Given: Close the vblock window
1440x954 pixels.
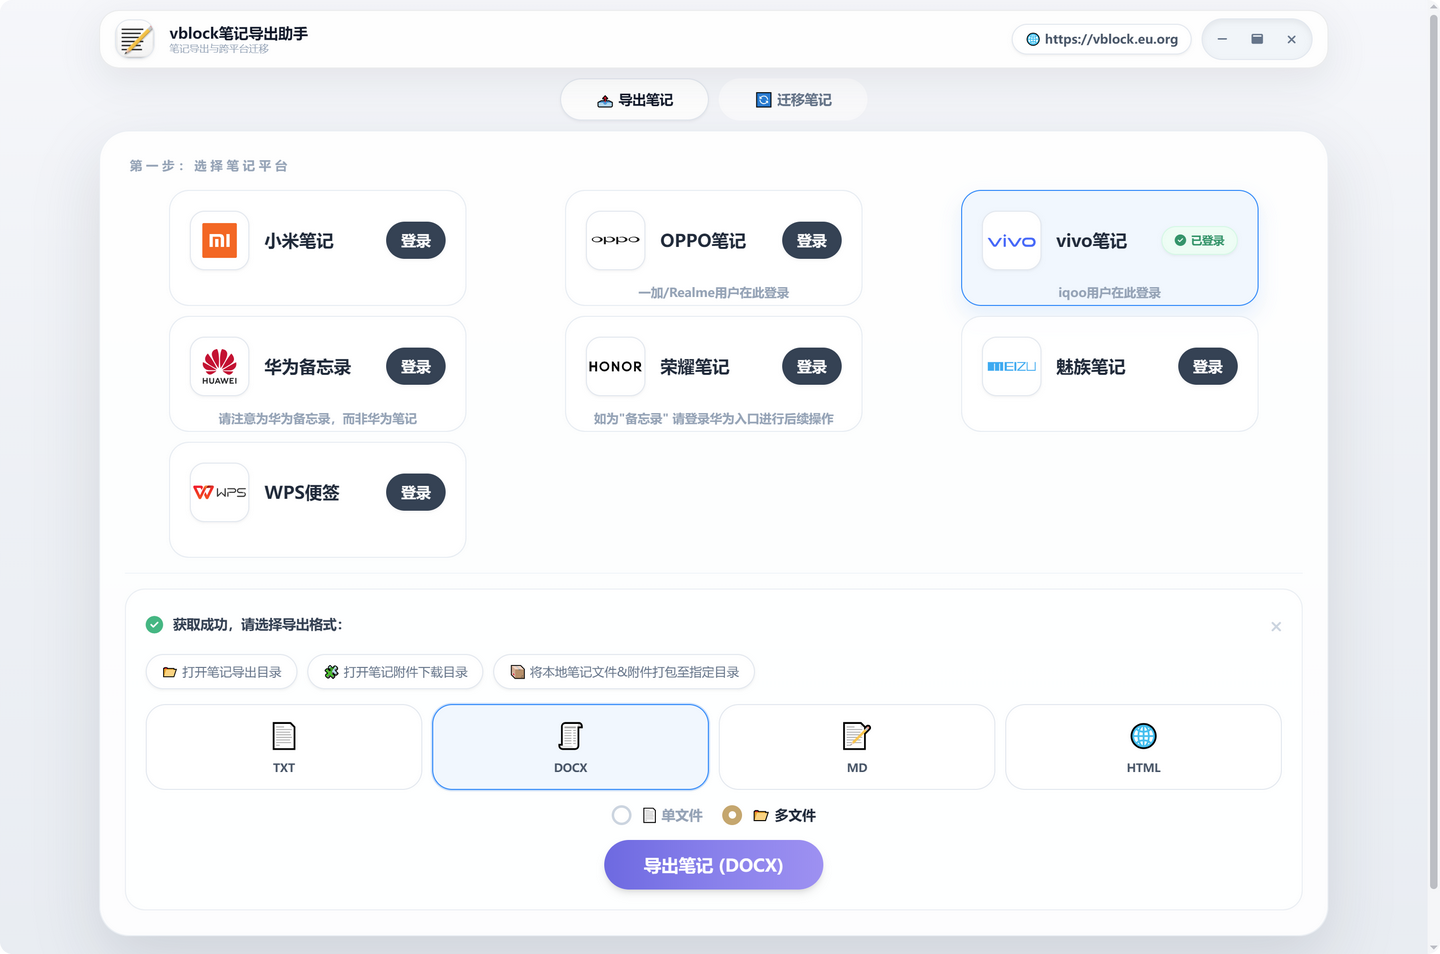Looking at the screenshot, I should 1292,40.
